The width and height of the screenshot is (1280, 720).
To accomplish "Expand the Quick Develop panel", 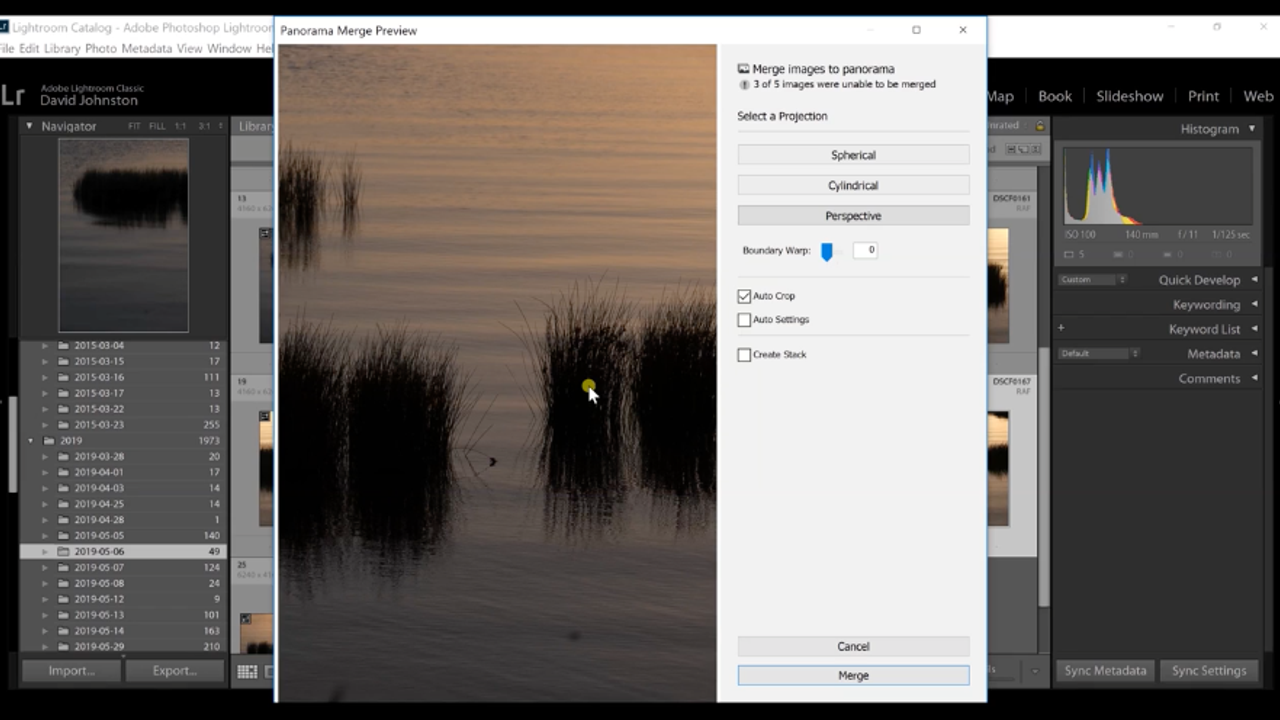I will click(1254, 280).
